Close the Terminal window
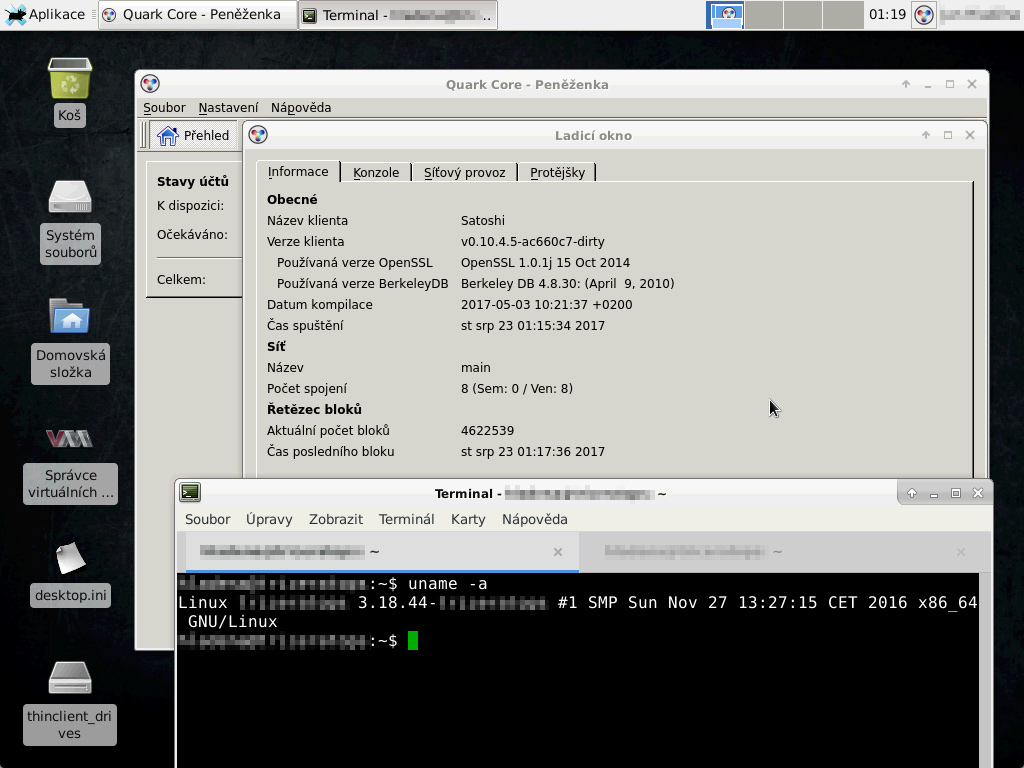Viewport: 1024px width, 768px height. tap(978, 493)
